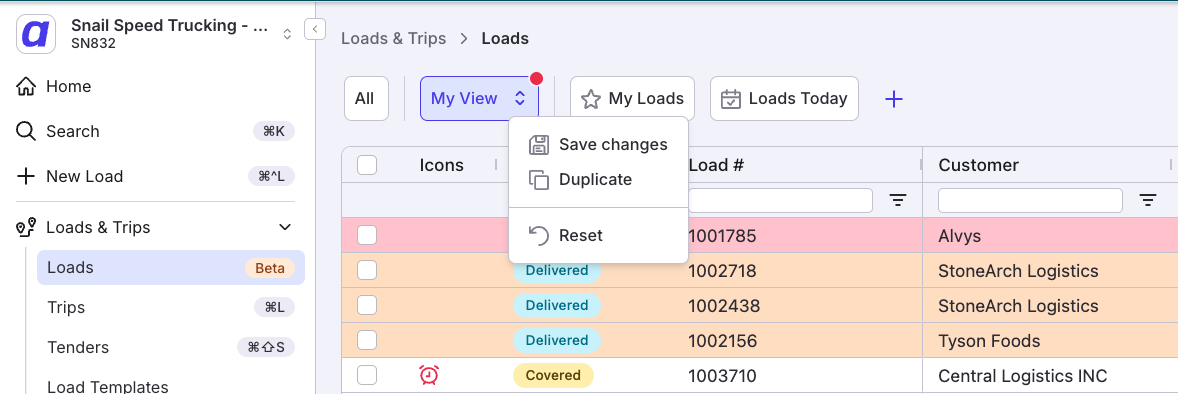Click the Delivered badge for load 1002156
Viewport: 1178px width, 394px height.
557,340
